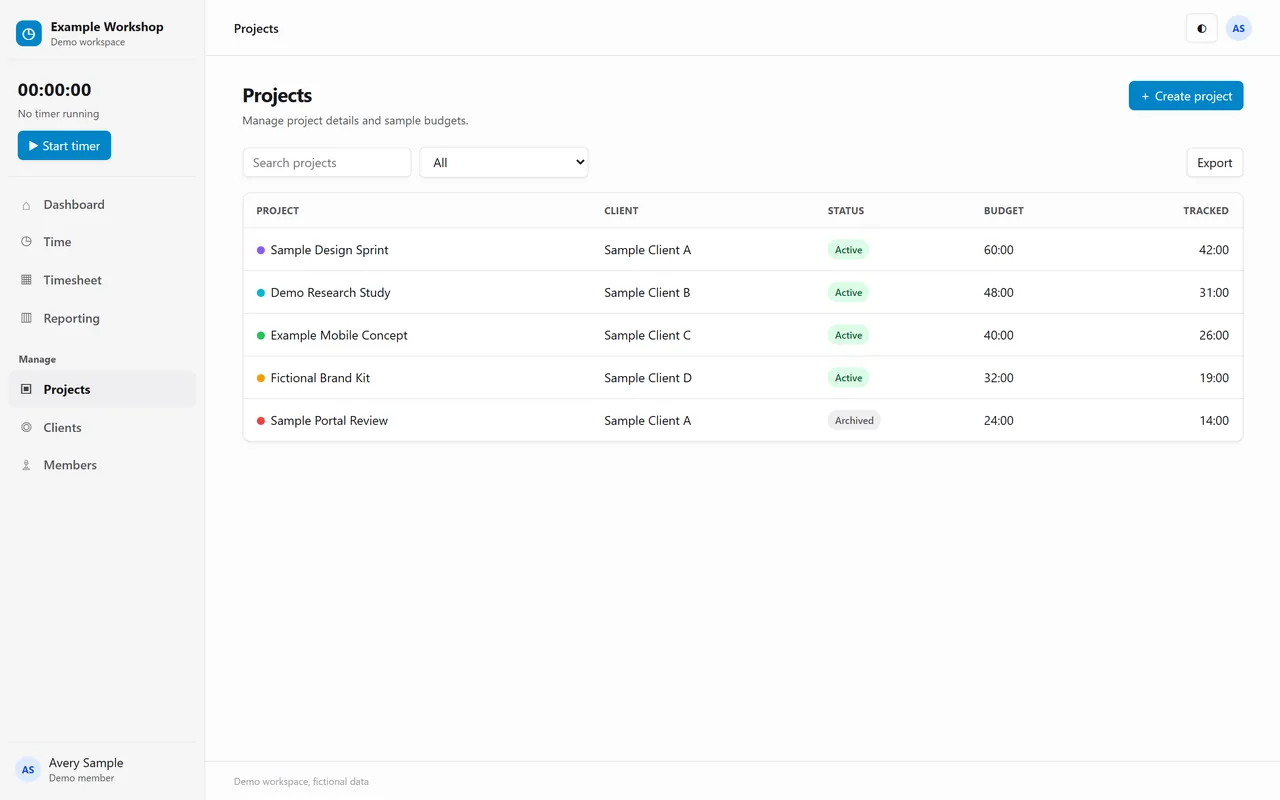Focus the Search projects field
The width and height of the screenshot is (1280, 800).
tap(327, 162)
